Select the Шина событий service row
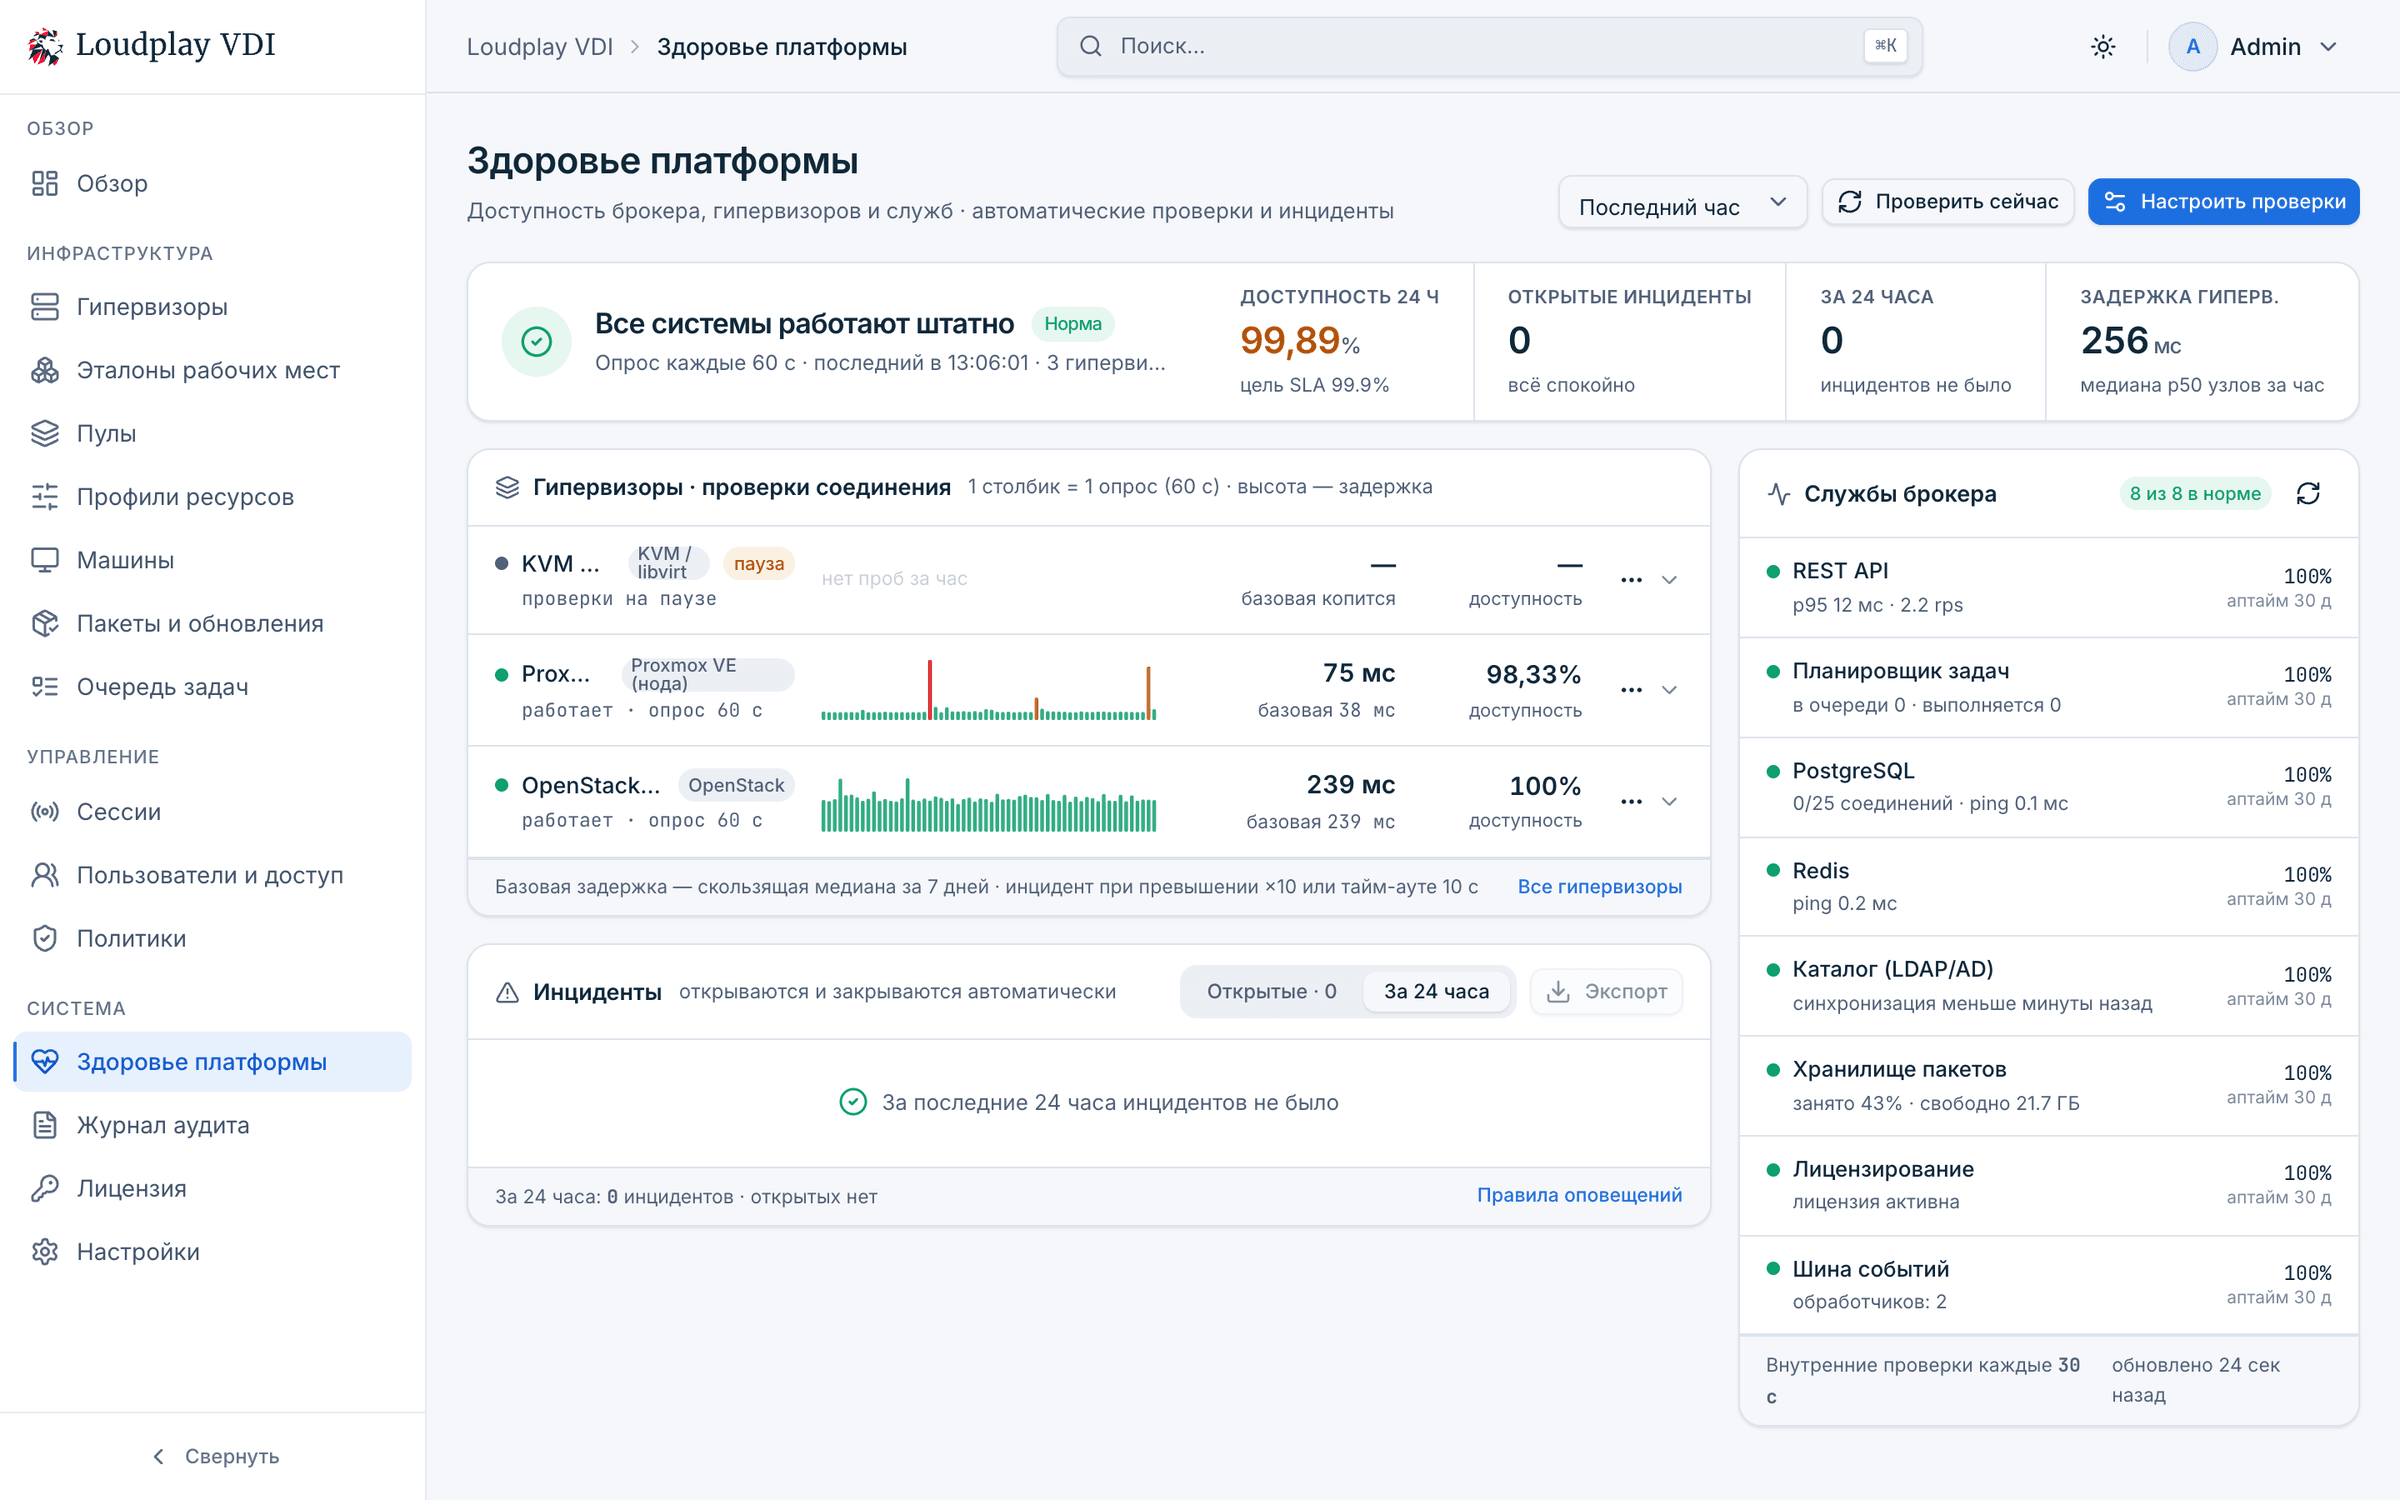The width and height of the screenshot is (2400, 1500). click(x=2049, y=1285)
